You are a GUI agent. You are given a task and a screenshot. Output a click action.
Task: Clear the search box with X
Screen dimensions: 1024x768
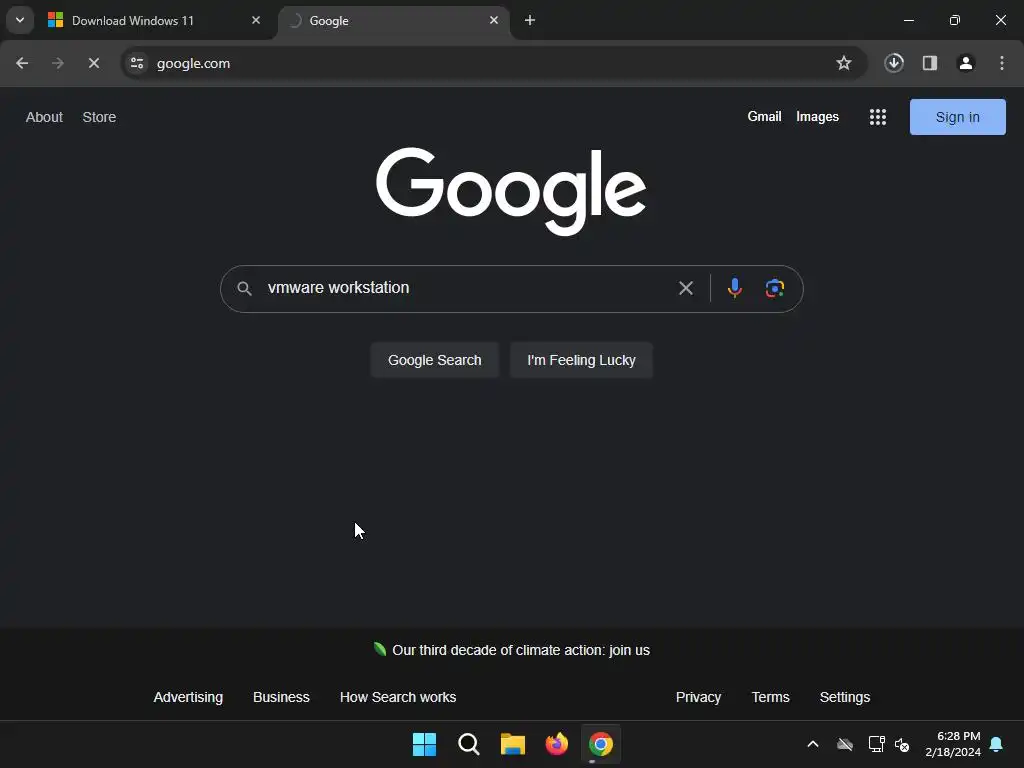click(686, 288)
